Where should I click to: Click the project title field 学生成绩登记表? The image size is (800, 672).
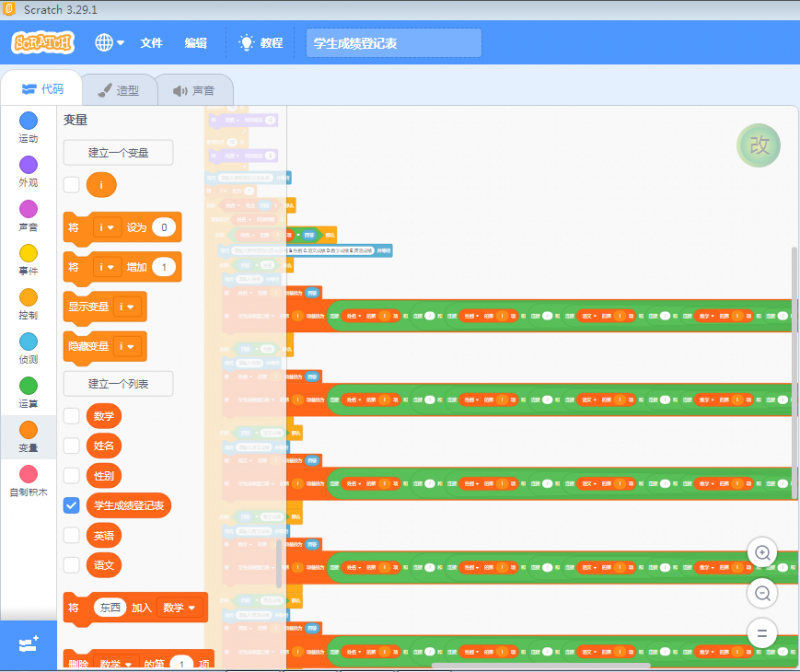pyautogui.click(x=393, y=43)
